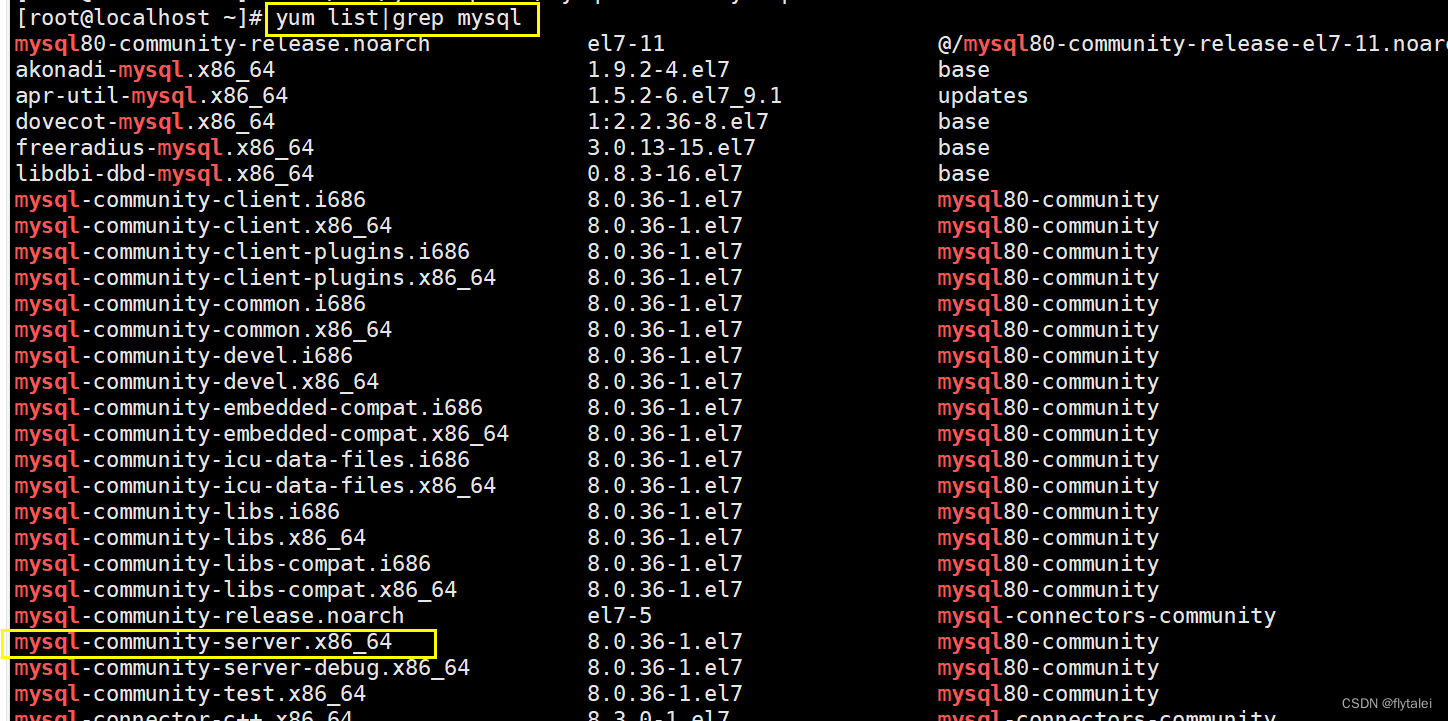Click "mysql-community-libs-compat.x86_64" package name
The height and width of the screenshot is (721, 1448).
236,590
